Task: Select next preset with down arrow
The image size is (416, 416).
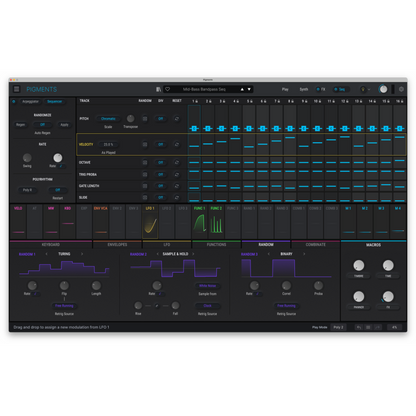Action: [x=249, y=89]
